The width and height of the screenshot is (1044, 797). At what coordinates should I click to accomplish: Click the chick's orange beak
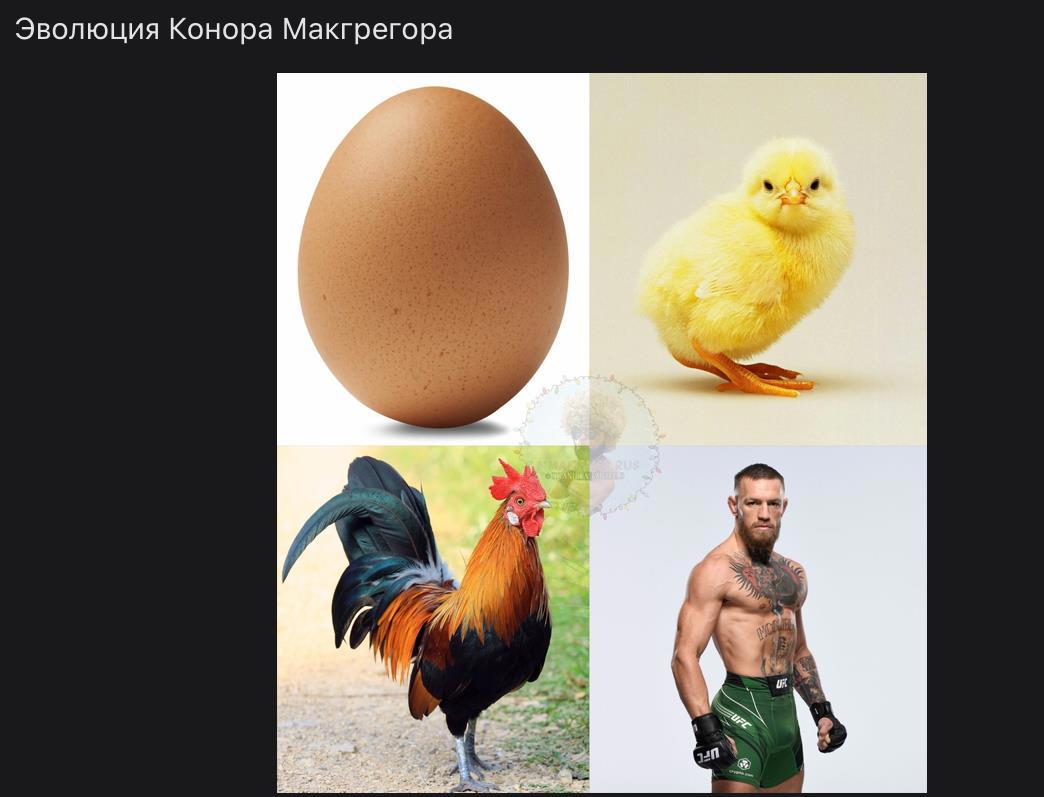point(792,194)
